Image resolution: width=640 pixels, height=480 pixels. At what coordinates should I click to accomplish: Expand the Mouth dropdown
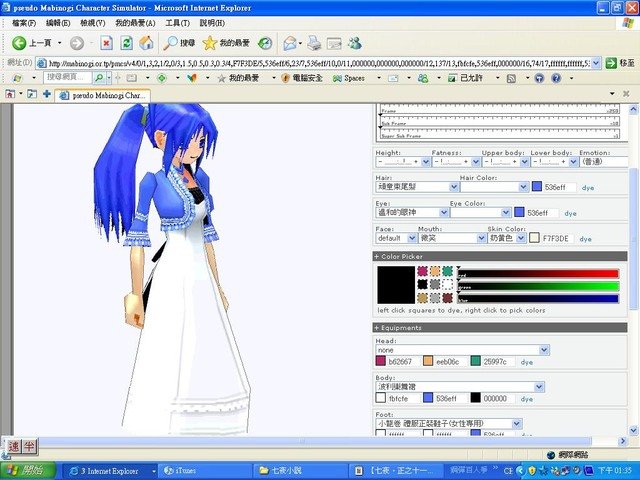482,238
